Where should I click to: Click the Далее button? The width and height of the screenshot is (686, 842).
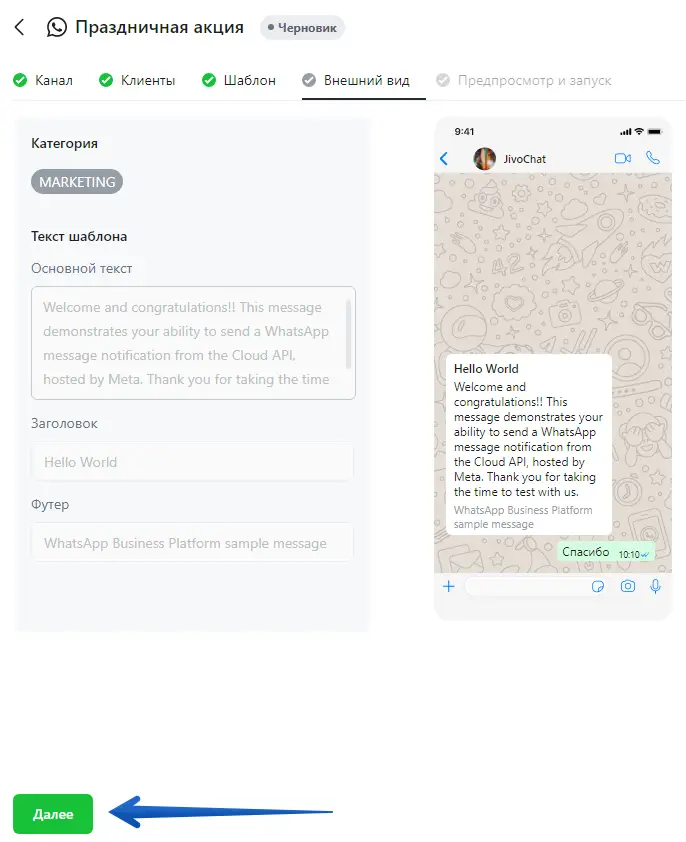pos(53,814)
